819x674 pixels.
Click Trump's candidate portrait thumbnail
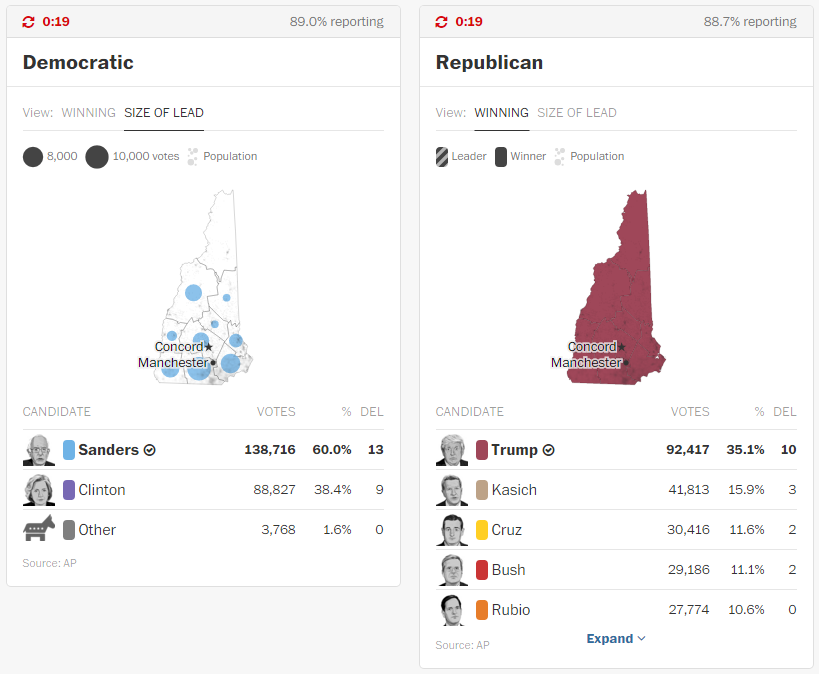point(451,450)
